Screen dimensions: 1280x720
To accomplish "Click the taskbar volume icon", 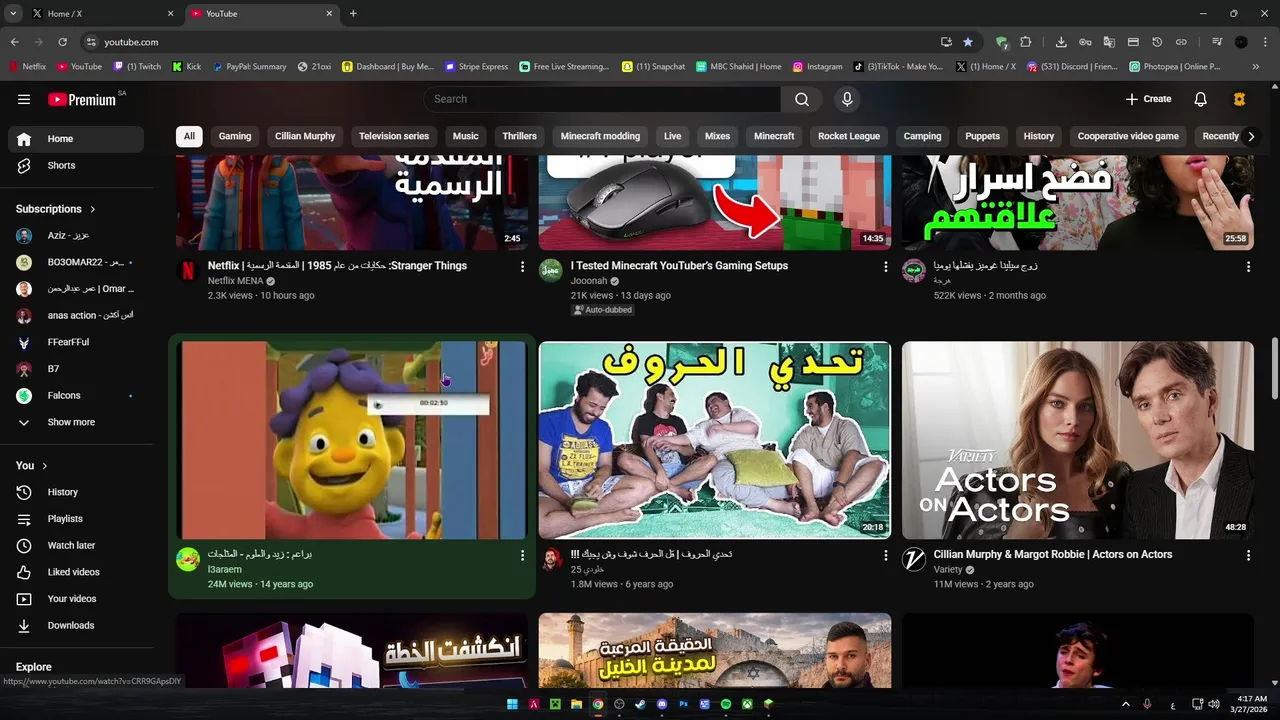I will tap(1213, 704).
